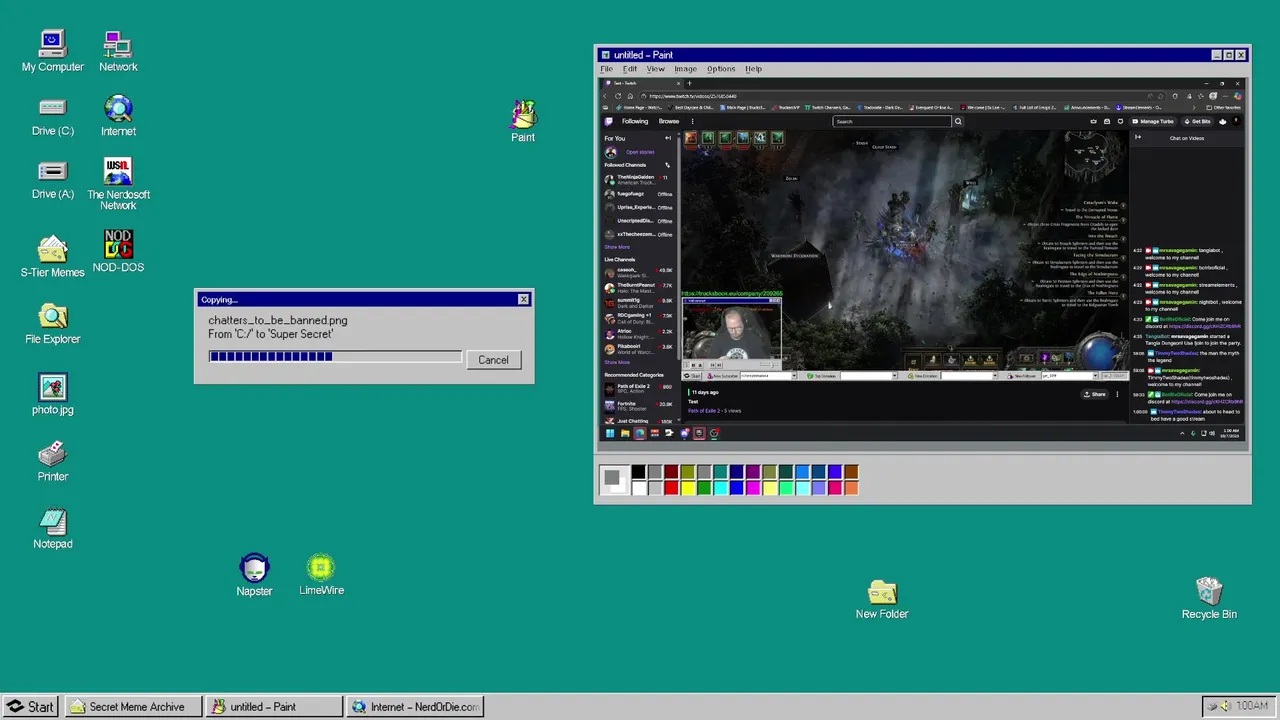1280x720 pixels.
Task: Pick the black color swatch
Action: 638,472
